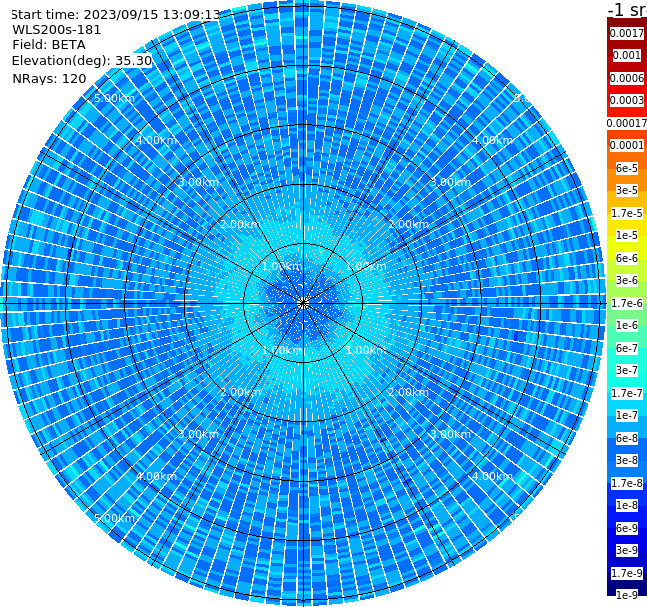Viewport: 647px width, 607px height.
Task: Select the lower-right 3.00km ring label
Action: (451, 434)
